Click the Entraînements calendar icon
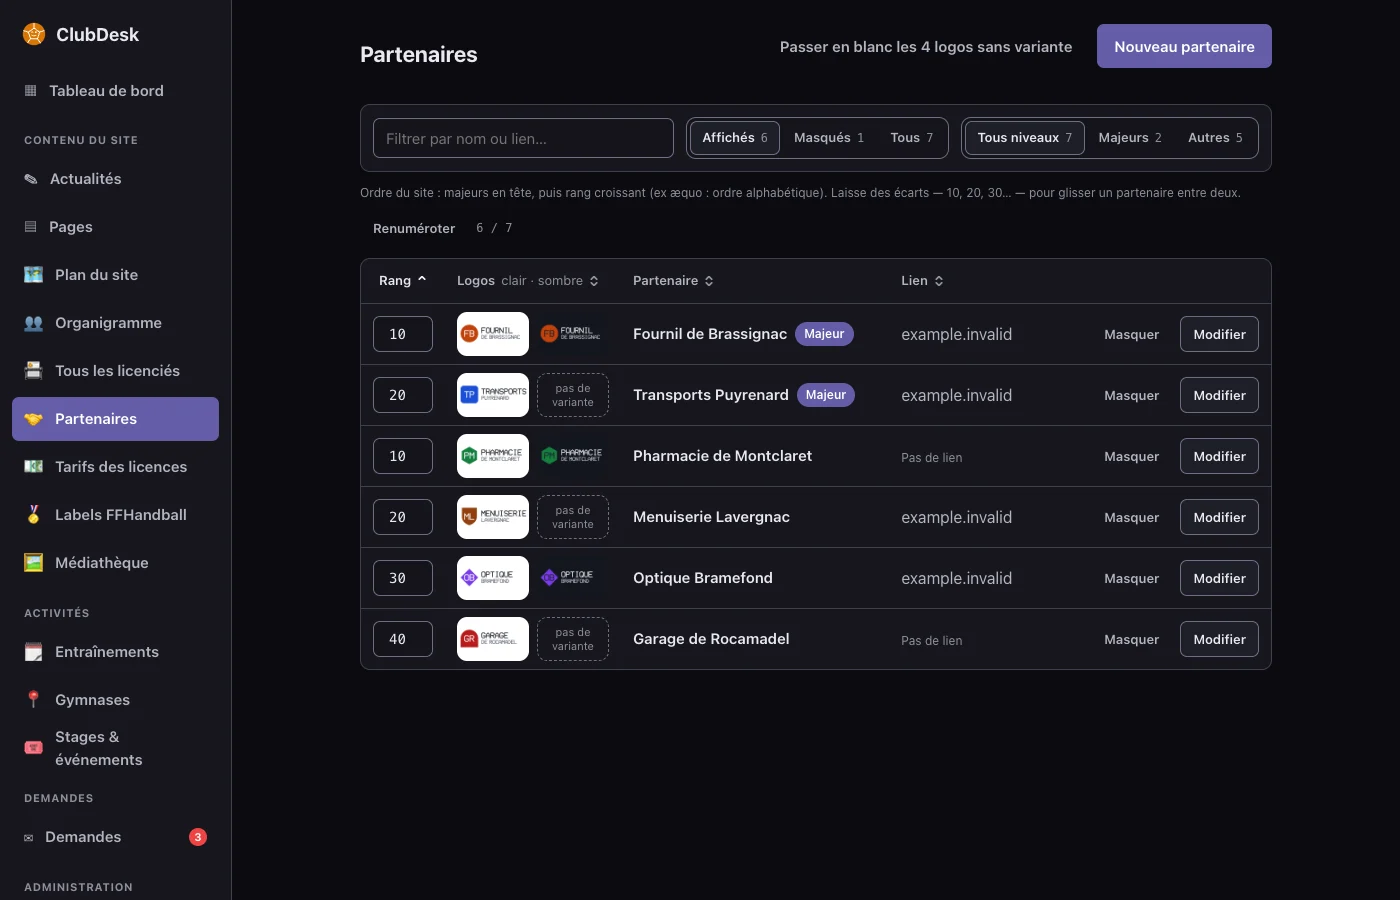 pos(34,652)
